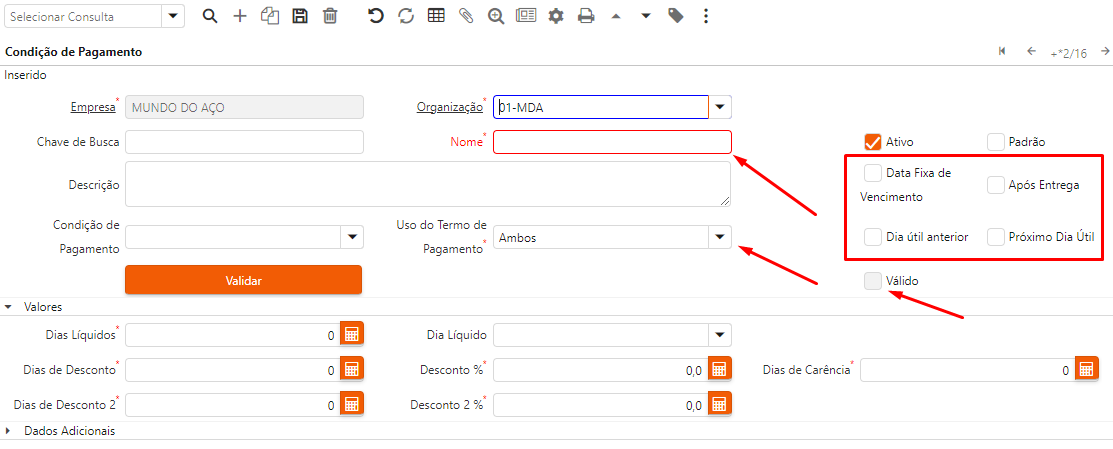Switch to grid view using table icon
Image resolution: width=1113 pixels, height=449 pixels.
[436, 17]
